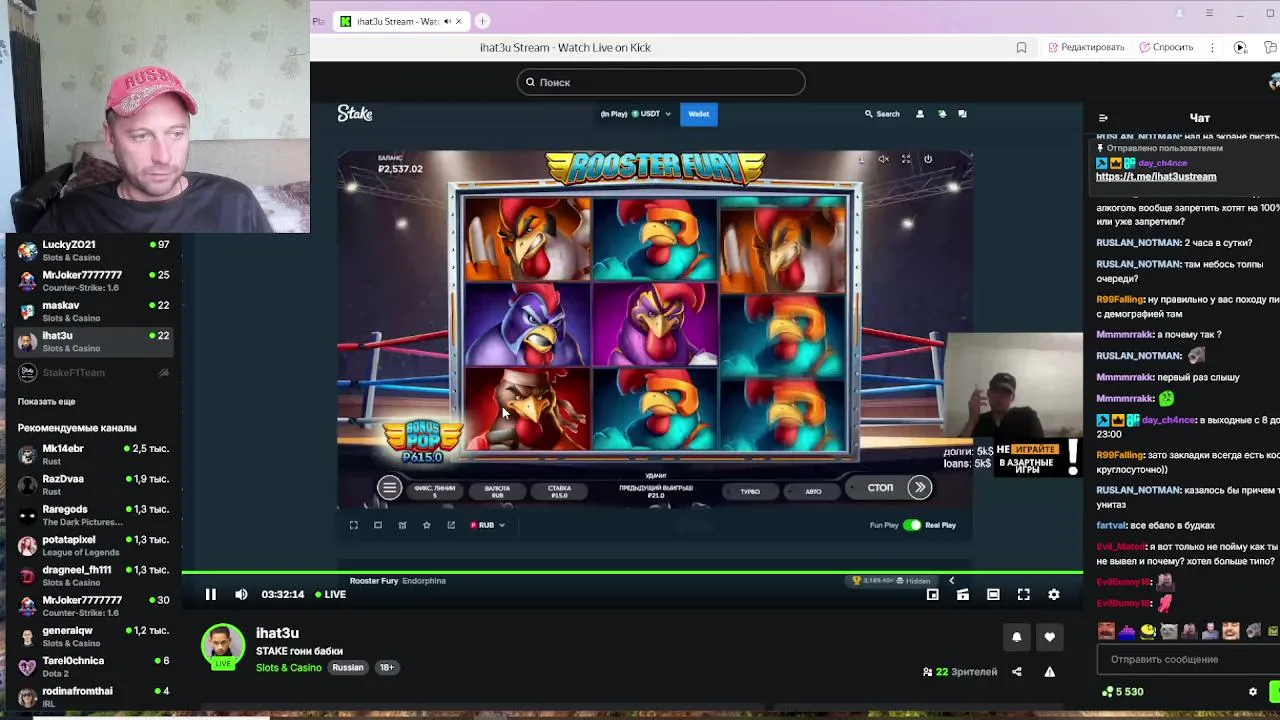The width and height of the screenshot is (1280, 720).
Task: Open the browser three-dot page menu
Action: point(1212,47)
